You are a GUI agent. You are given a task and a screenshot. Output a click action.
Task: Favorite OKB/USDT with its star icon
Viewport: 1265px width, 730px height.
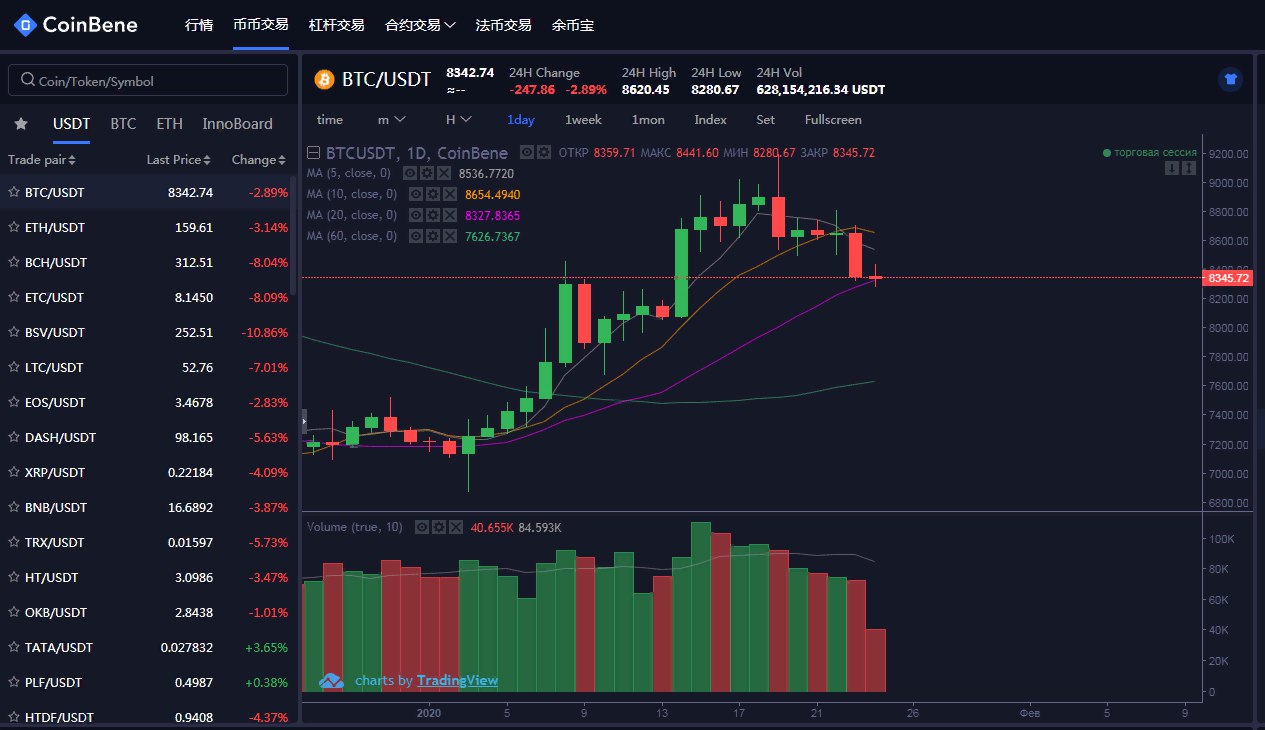[14, 612]
